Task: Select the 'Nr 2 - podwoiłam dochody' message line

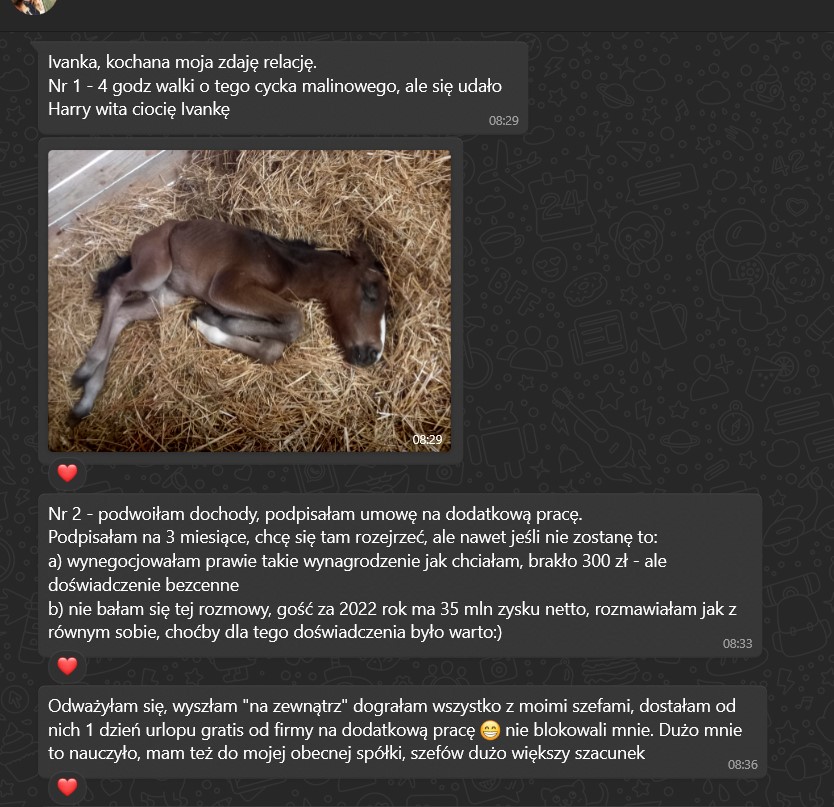Action: click(315, 514)
